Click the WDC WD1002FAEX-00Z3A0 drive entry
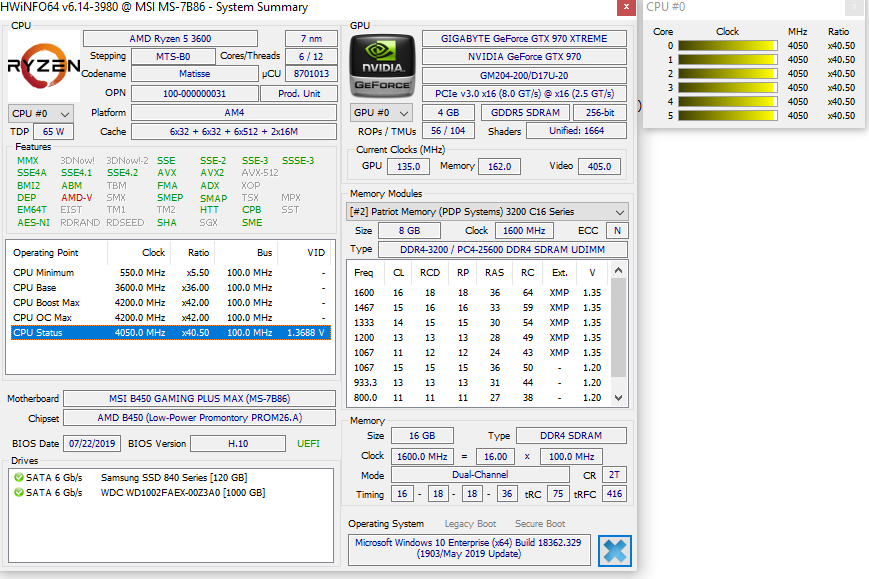This screenshot has width=869, height=579. (x=183, y=492)
